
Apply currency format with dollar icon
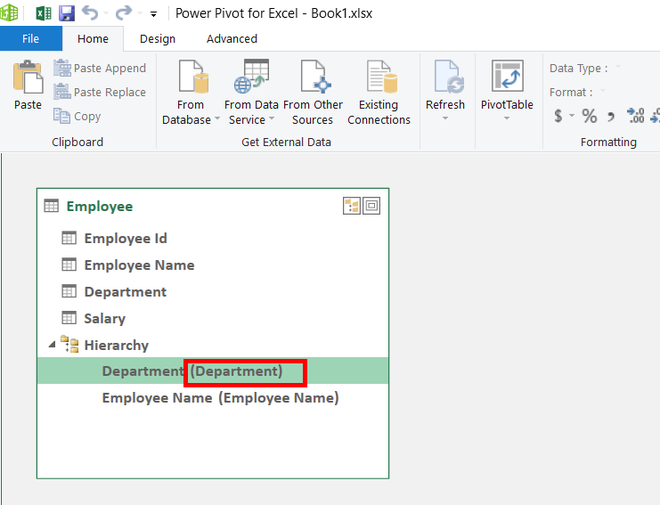(558, 115)
